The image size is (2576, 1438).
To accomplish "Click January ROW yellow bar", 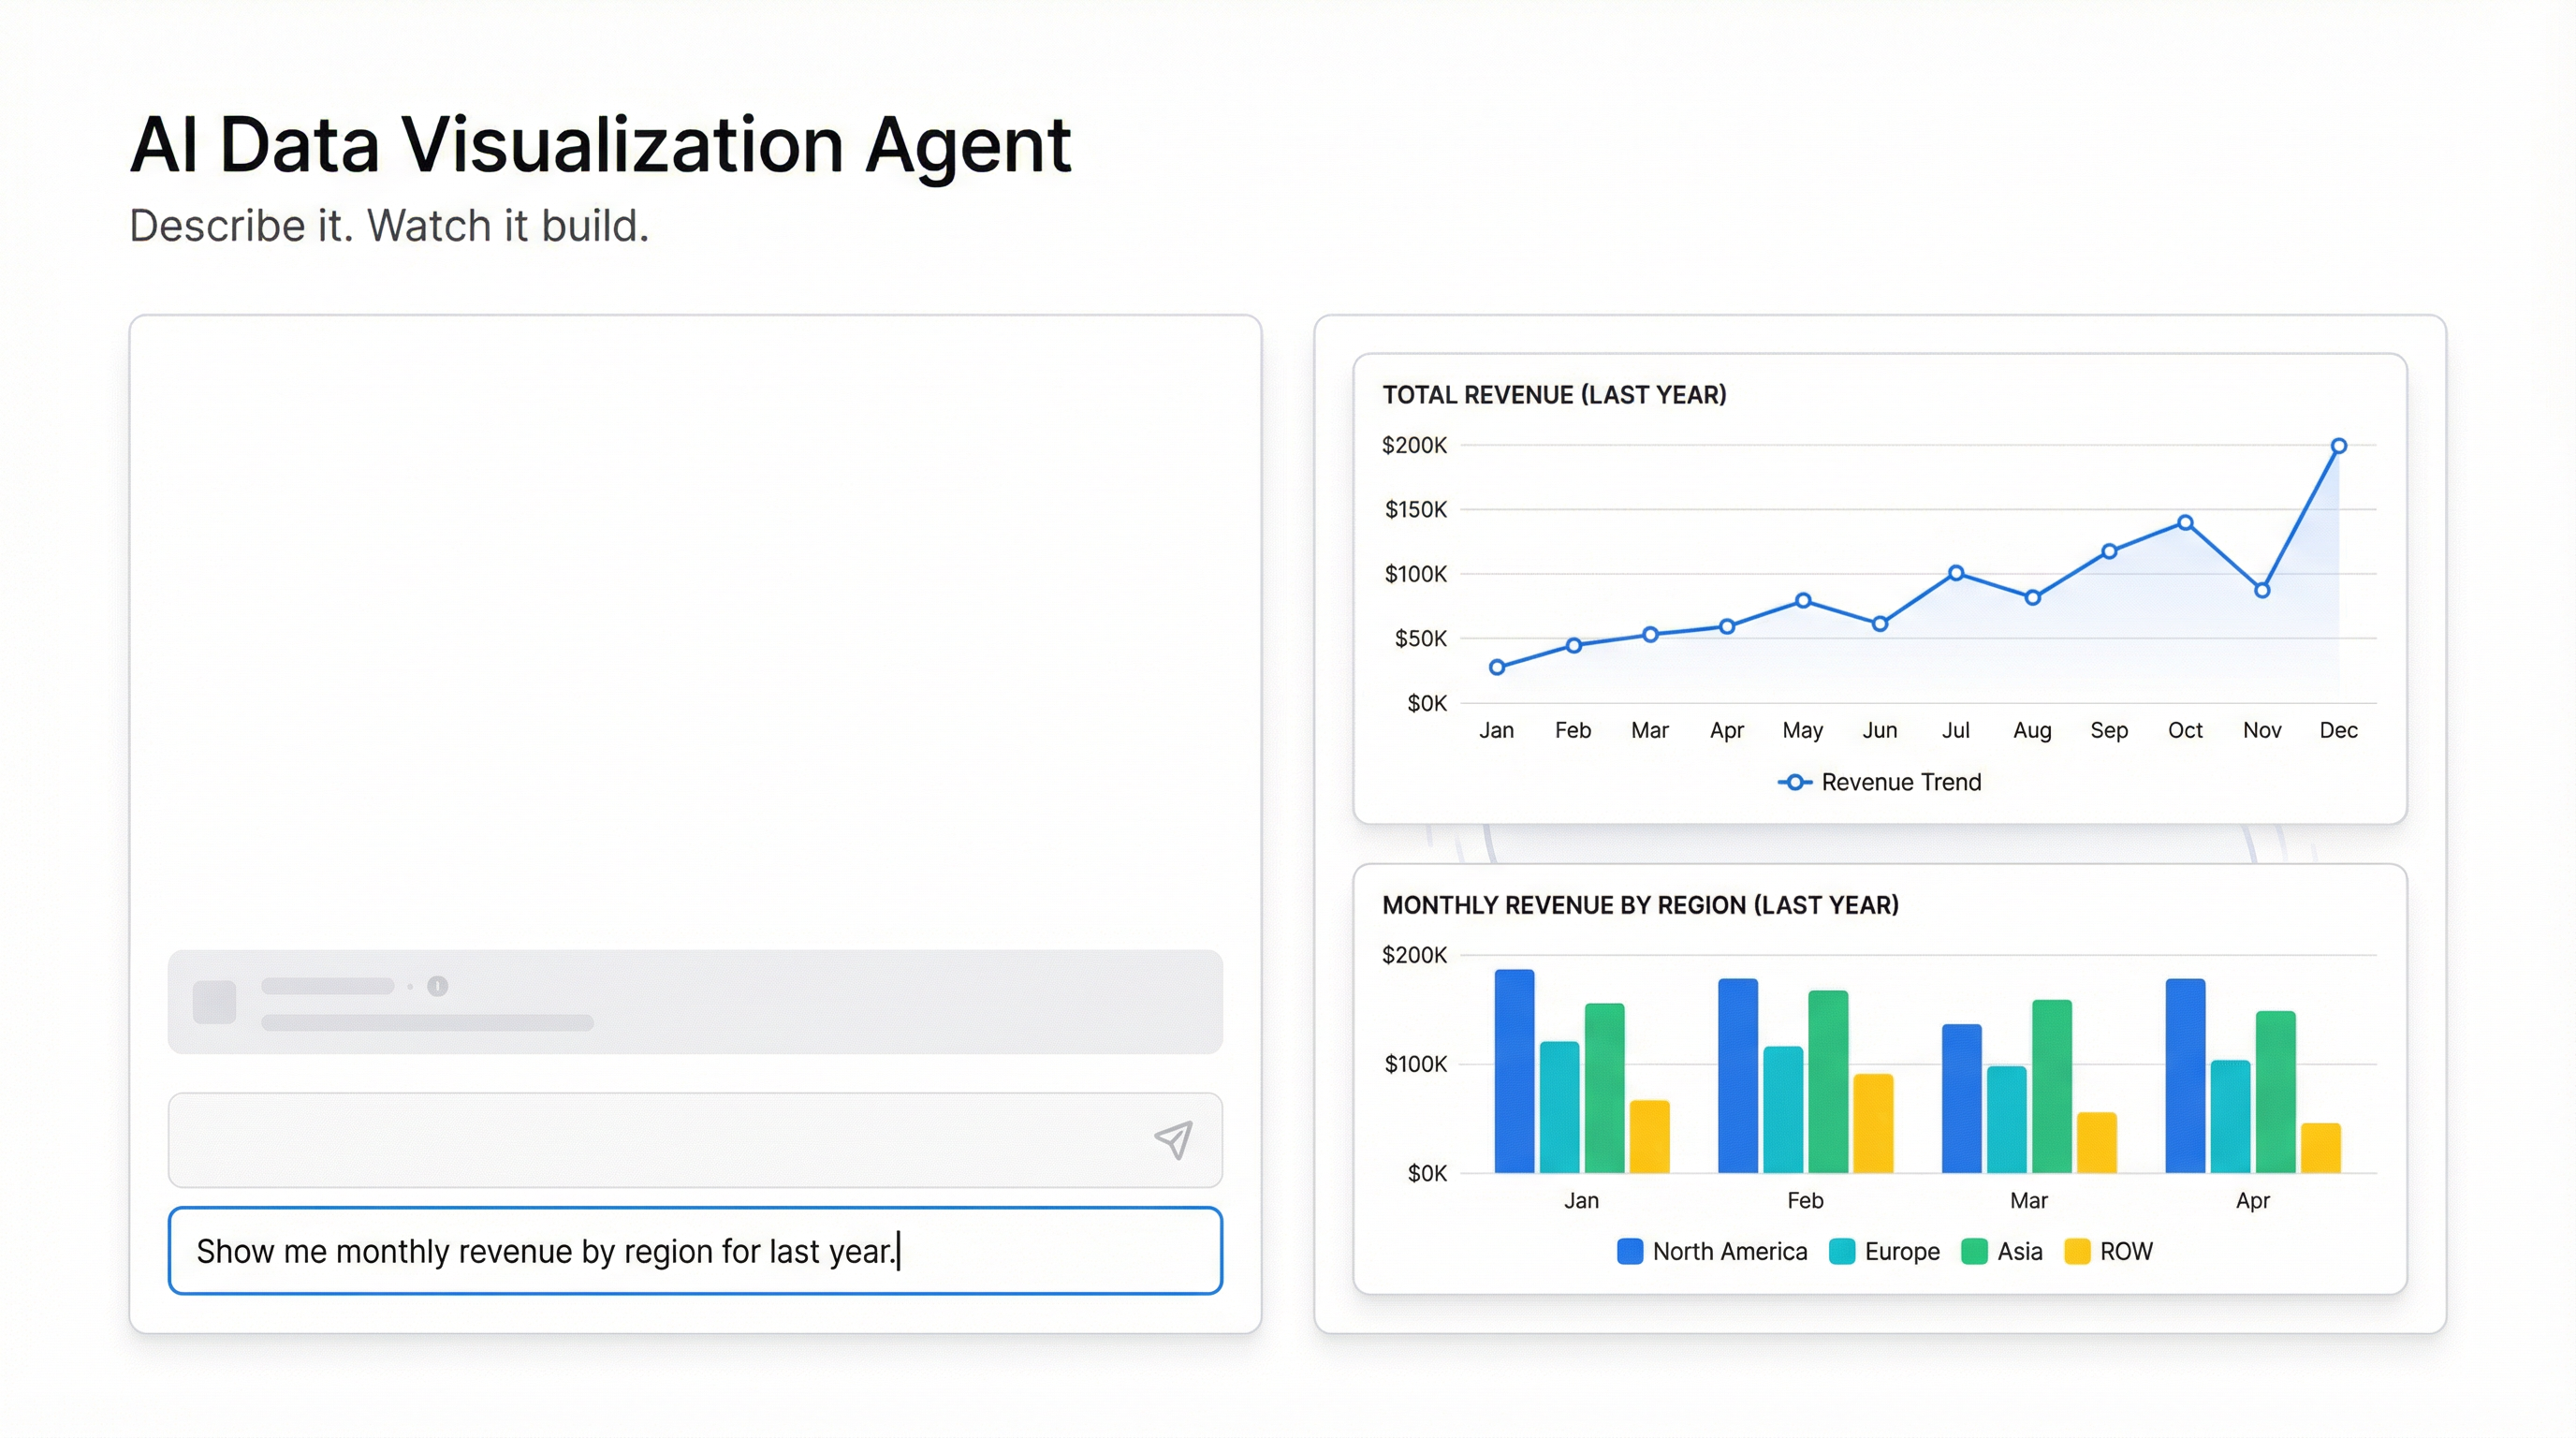I will 1650,1137.
